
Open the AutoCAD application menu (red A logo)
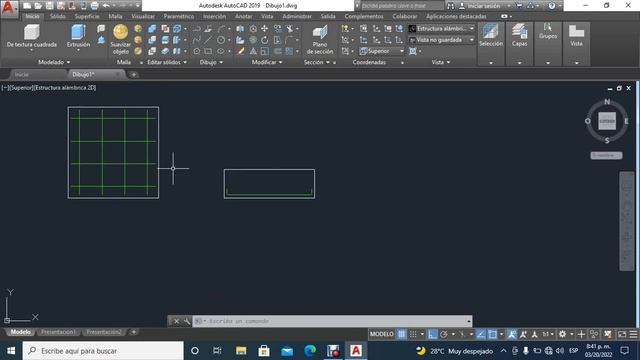8,8
